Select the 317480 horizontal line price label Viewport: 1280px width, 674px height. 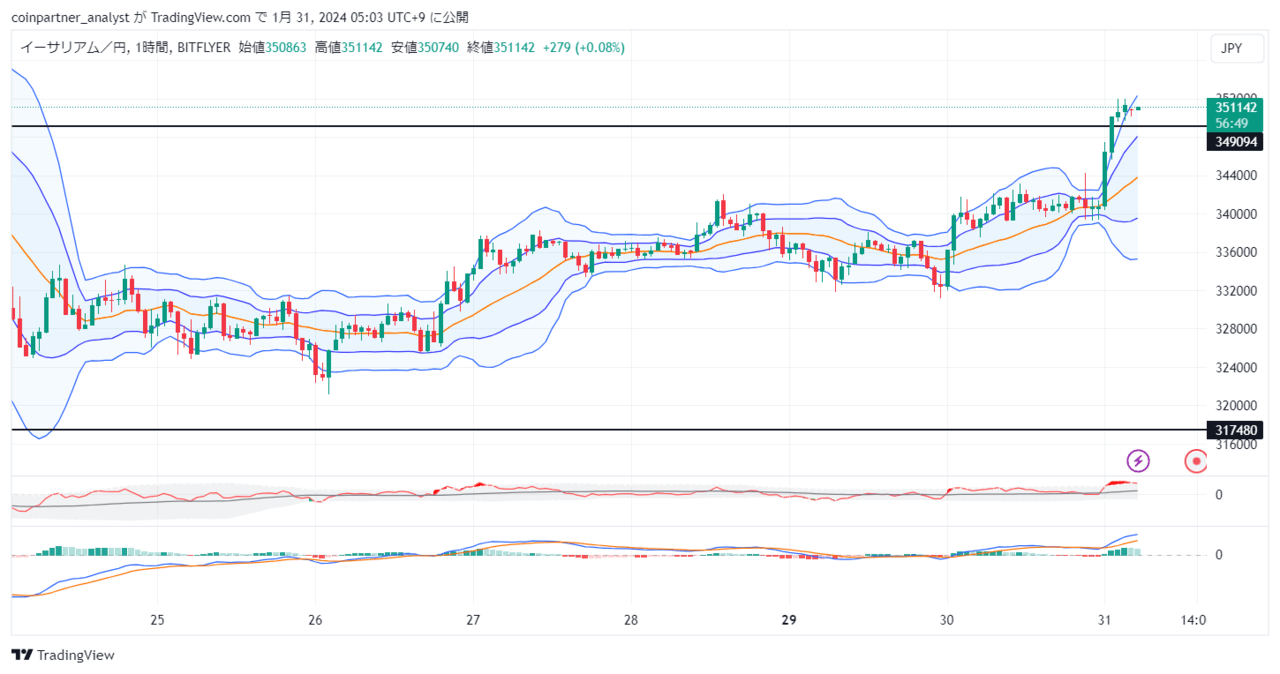pyautogui.click(x=1236, y=430)
